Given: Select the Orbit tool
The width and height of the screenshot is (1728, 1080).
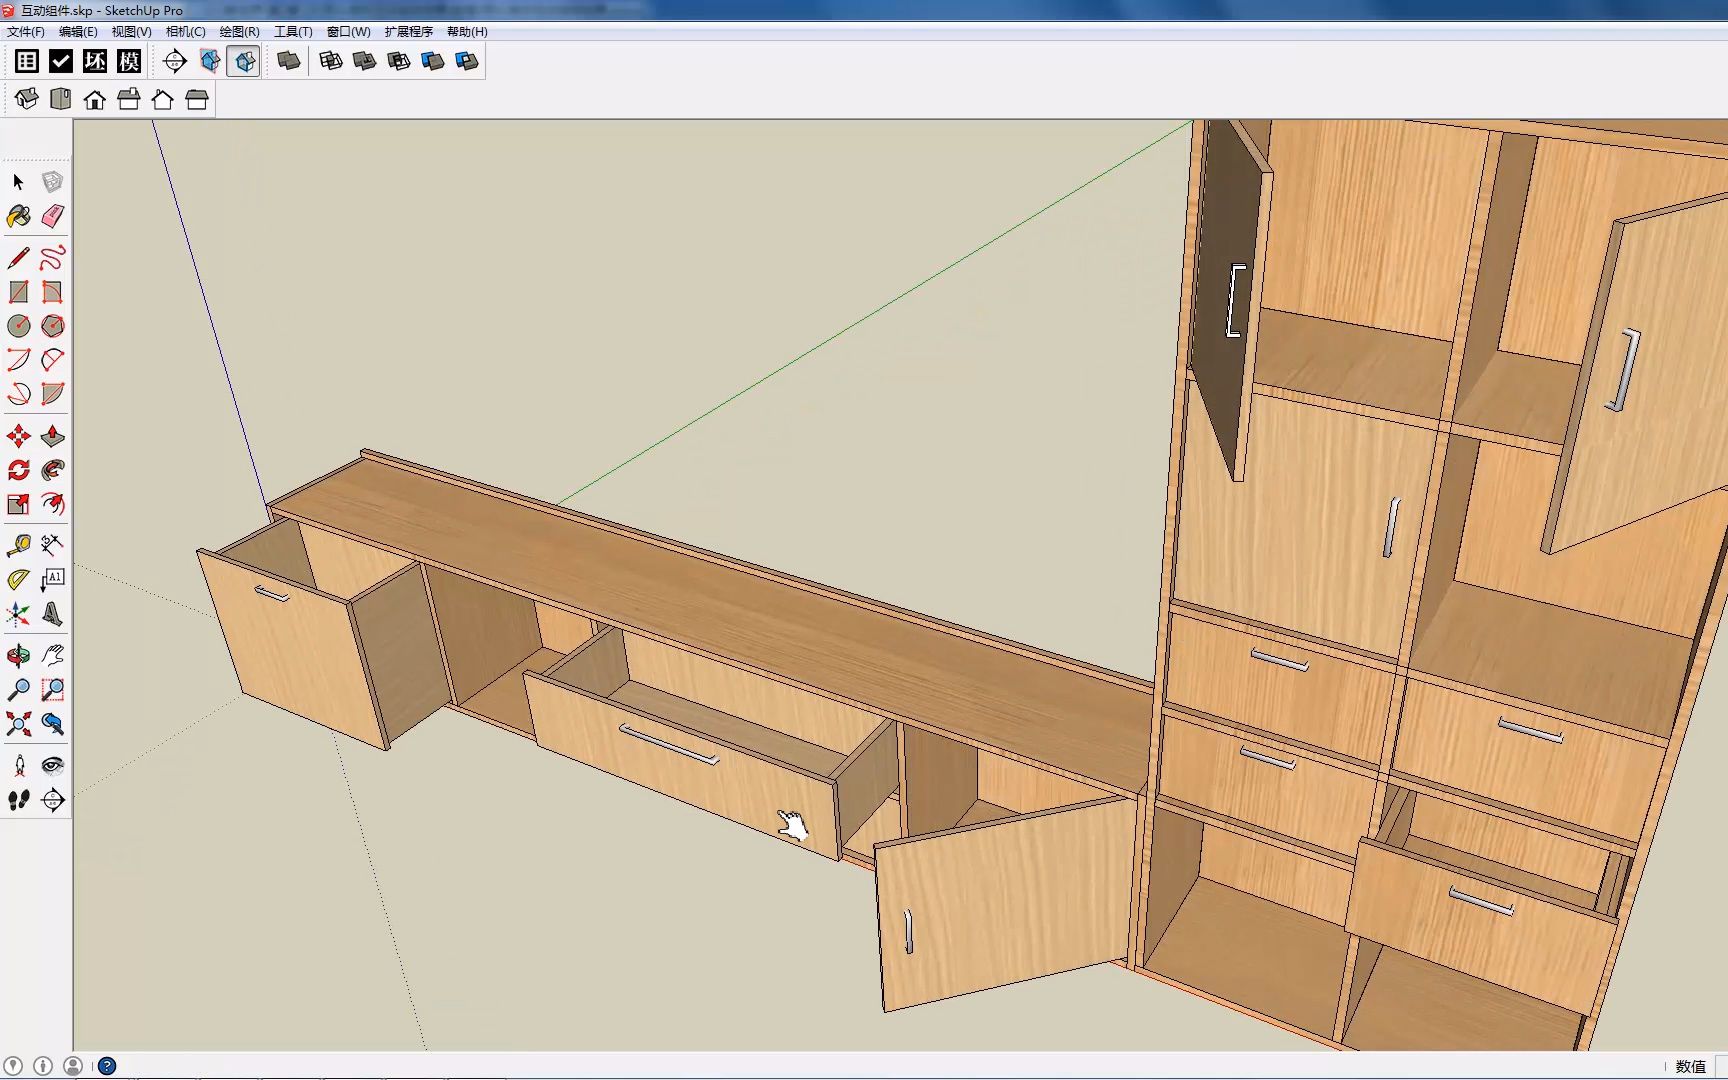Looking at the screenshot, I should click(x=18, y=656).
